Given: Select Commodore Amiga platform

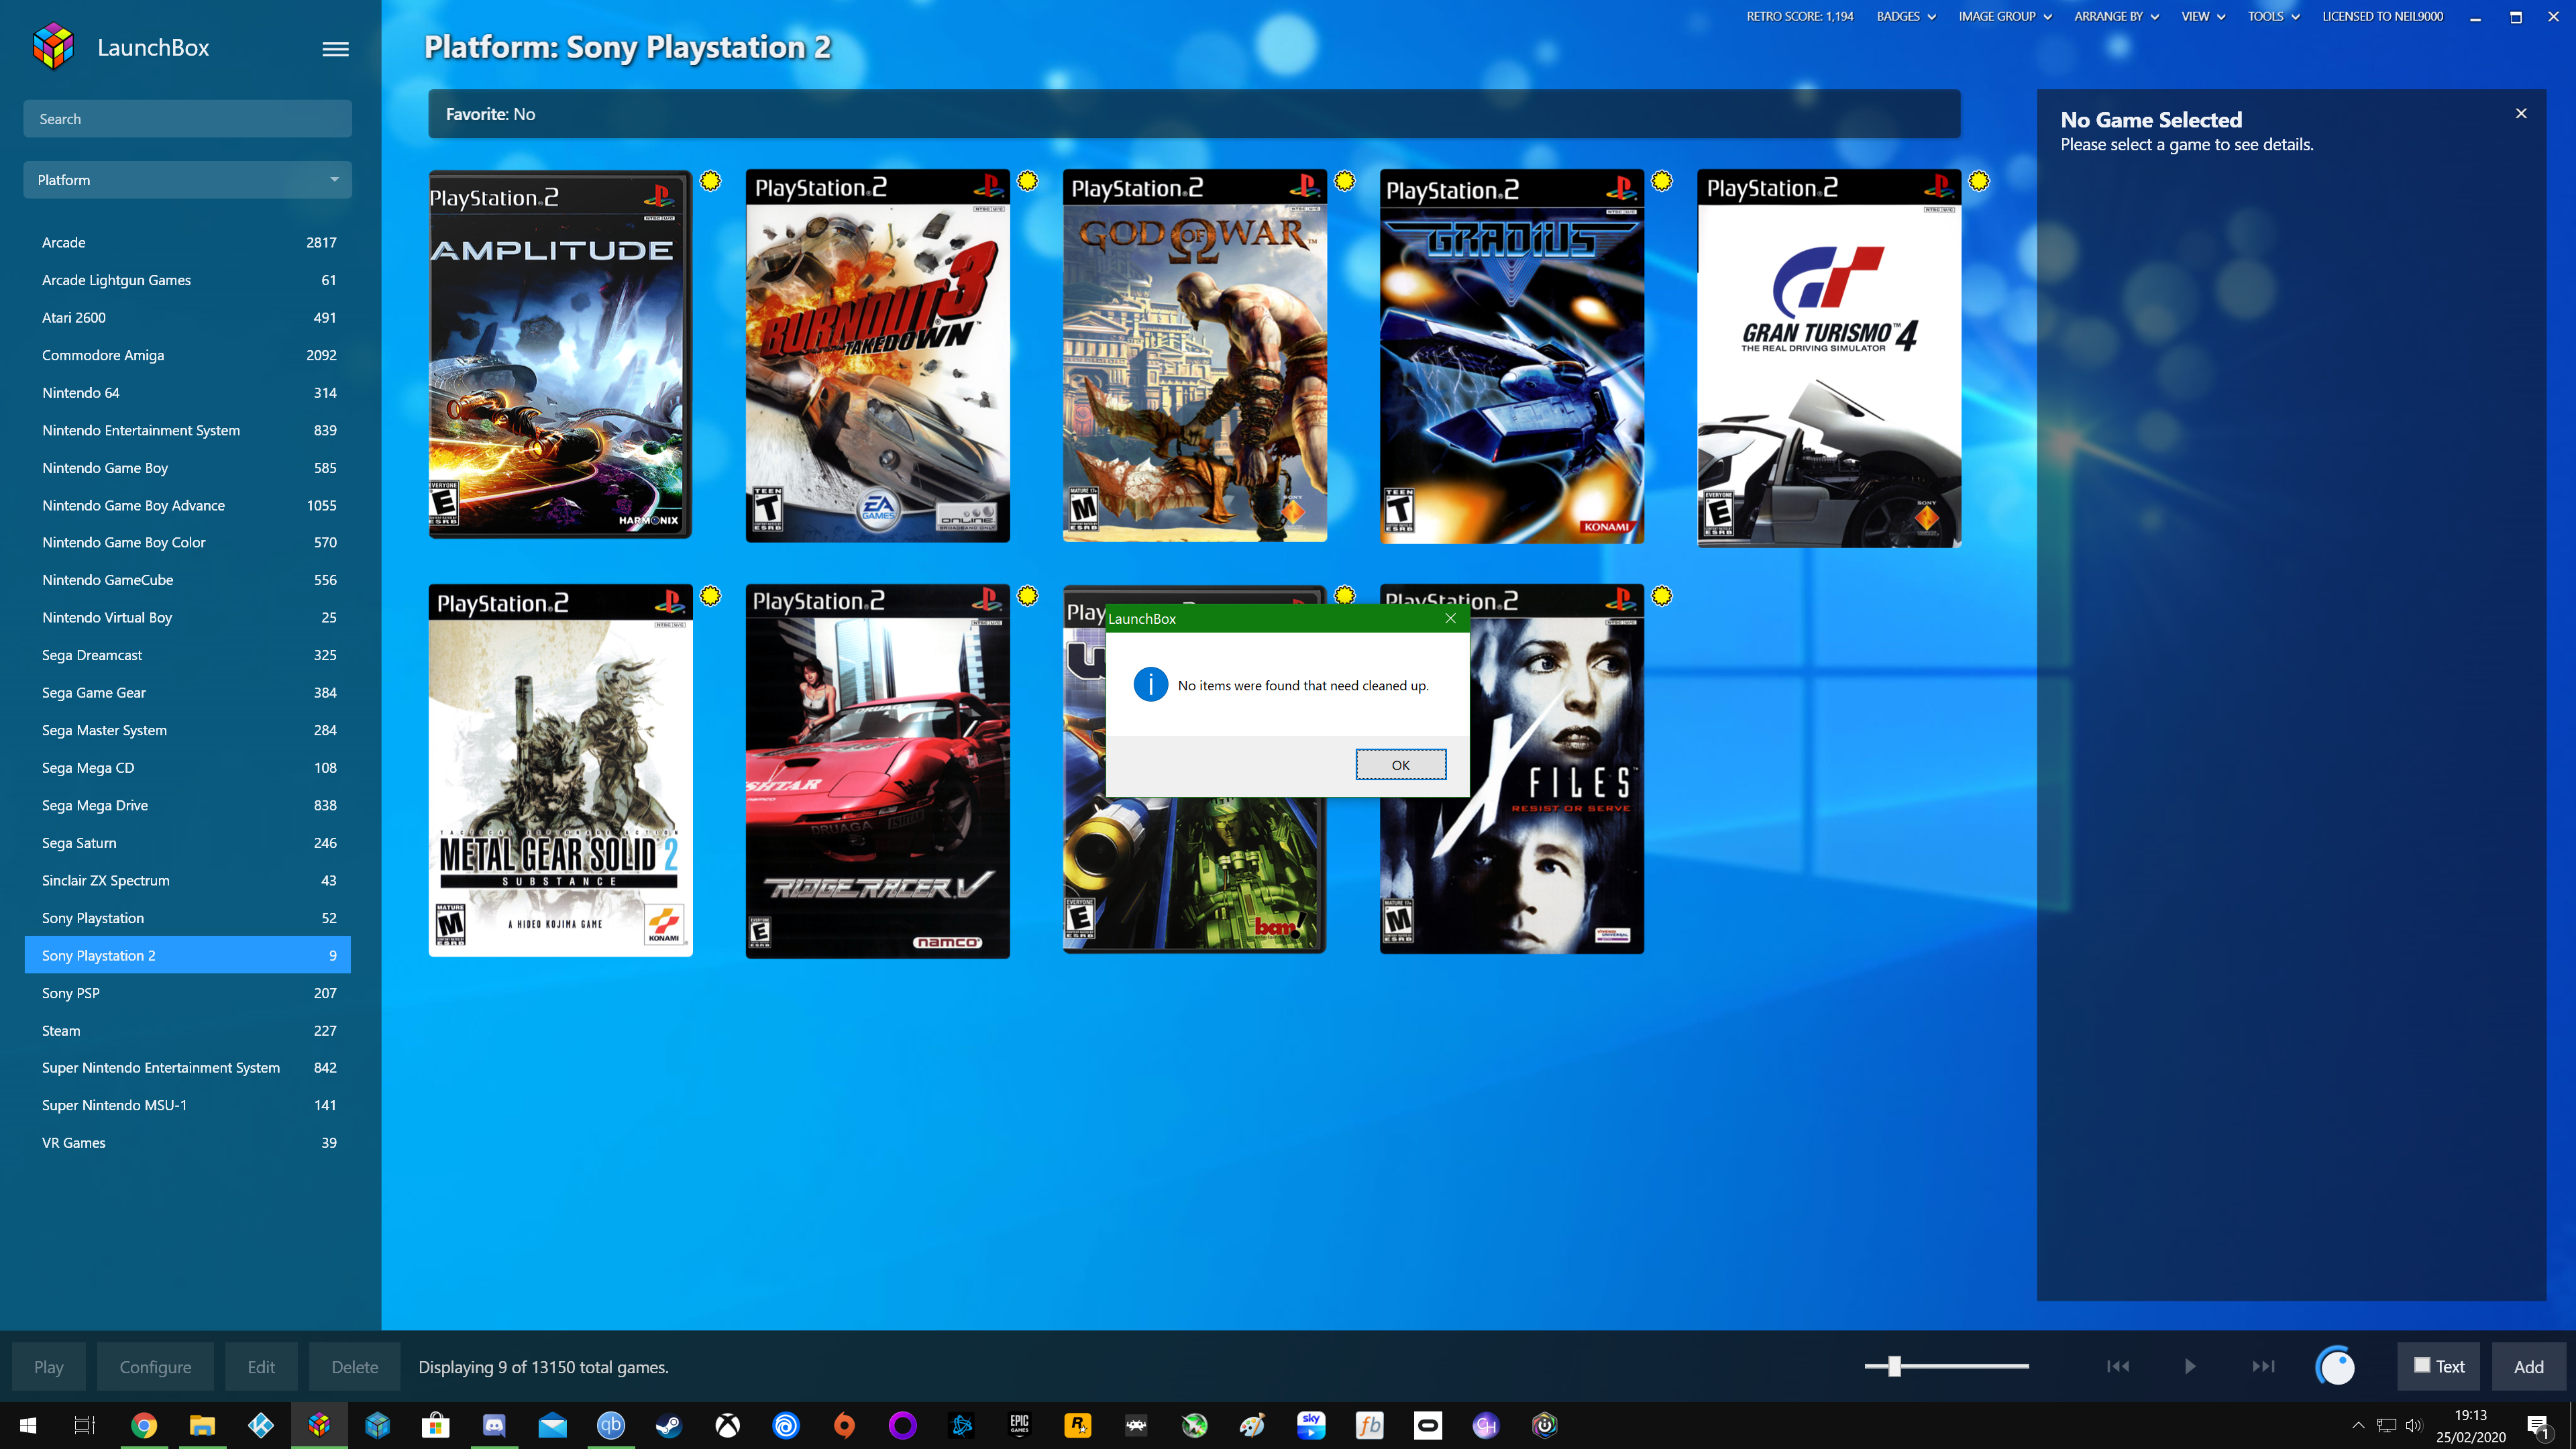Looking at the screenshot, I should coord(187,355).
